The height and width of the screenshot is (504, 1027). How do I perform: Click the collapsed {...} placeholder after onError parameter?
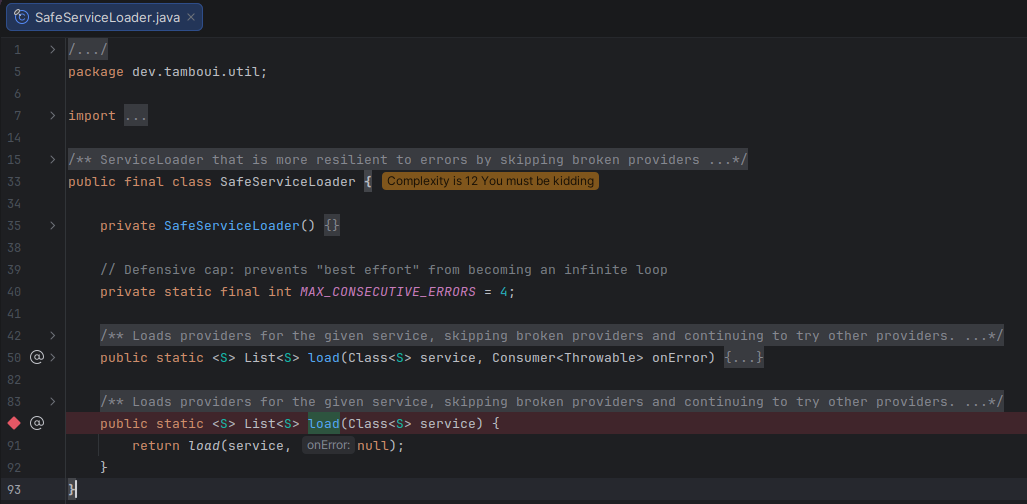tap(743, 358)
